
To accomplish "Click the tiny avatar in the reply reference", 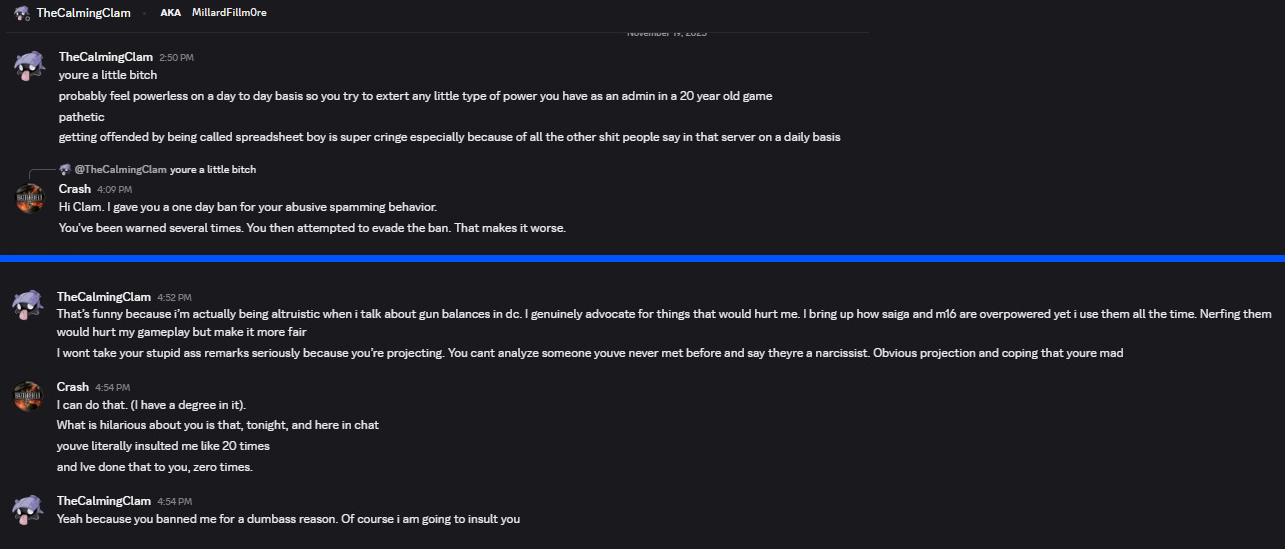I will (x=65, y=170).
